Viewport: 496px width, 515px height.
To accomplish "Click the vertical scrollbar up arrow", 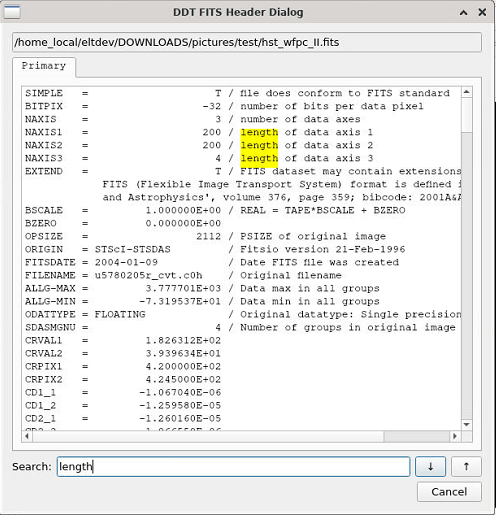I will click(x=467, y=92).
